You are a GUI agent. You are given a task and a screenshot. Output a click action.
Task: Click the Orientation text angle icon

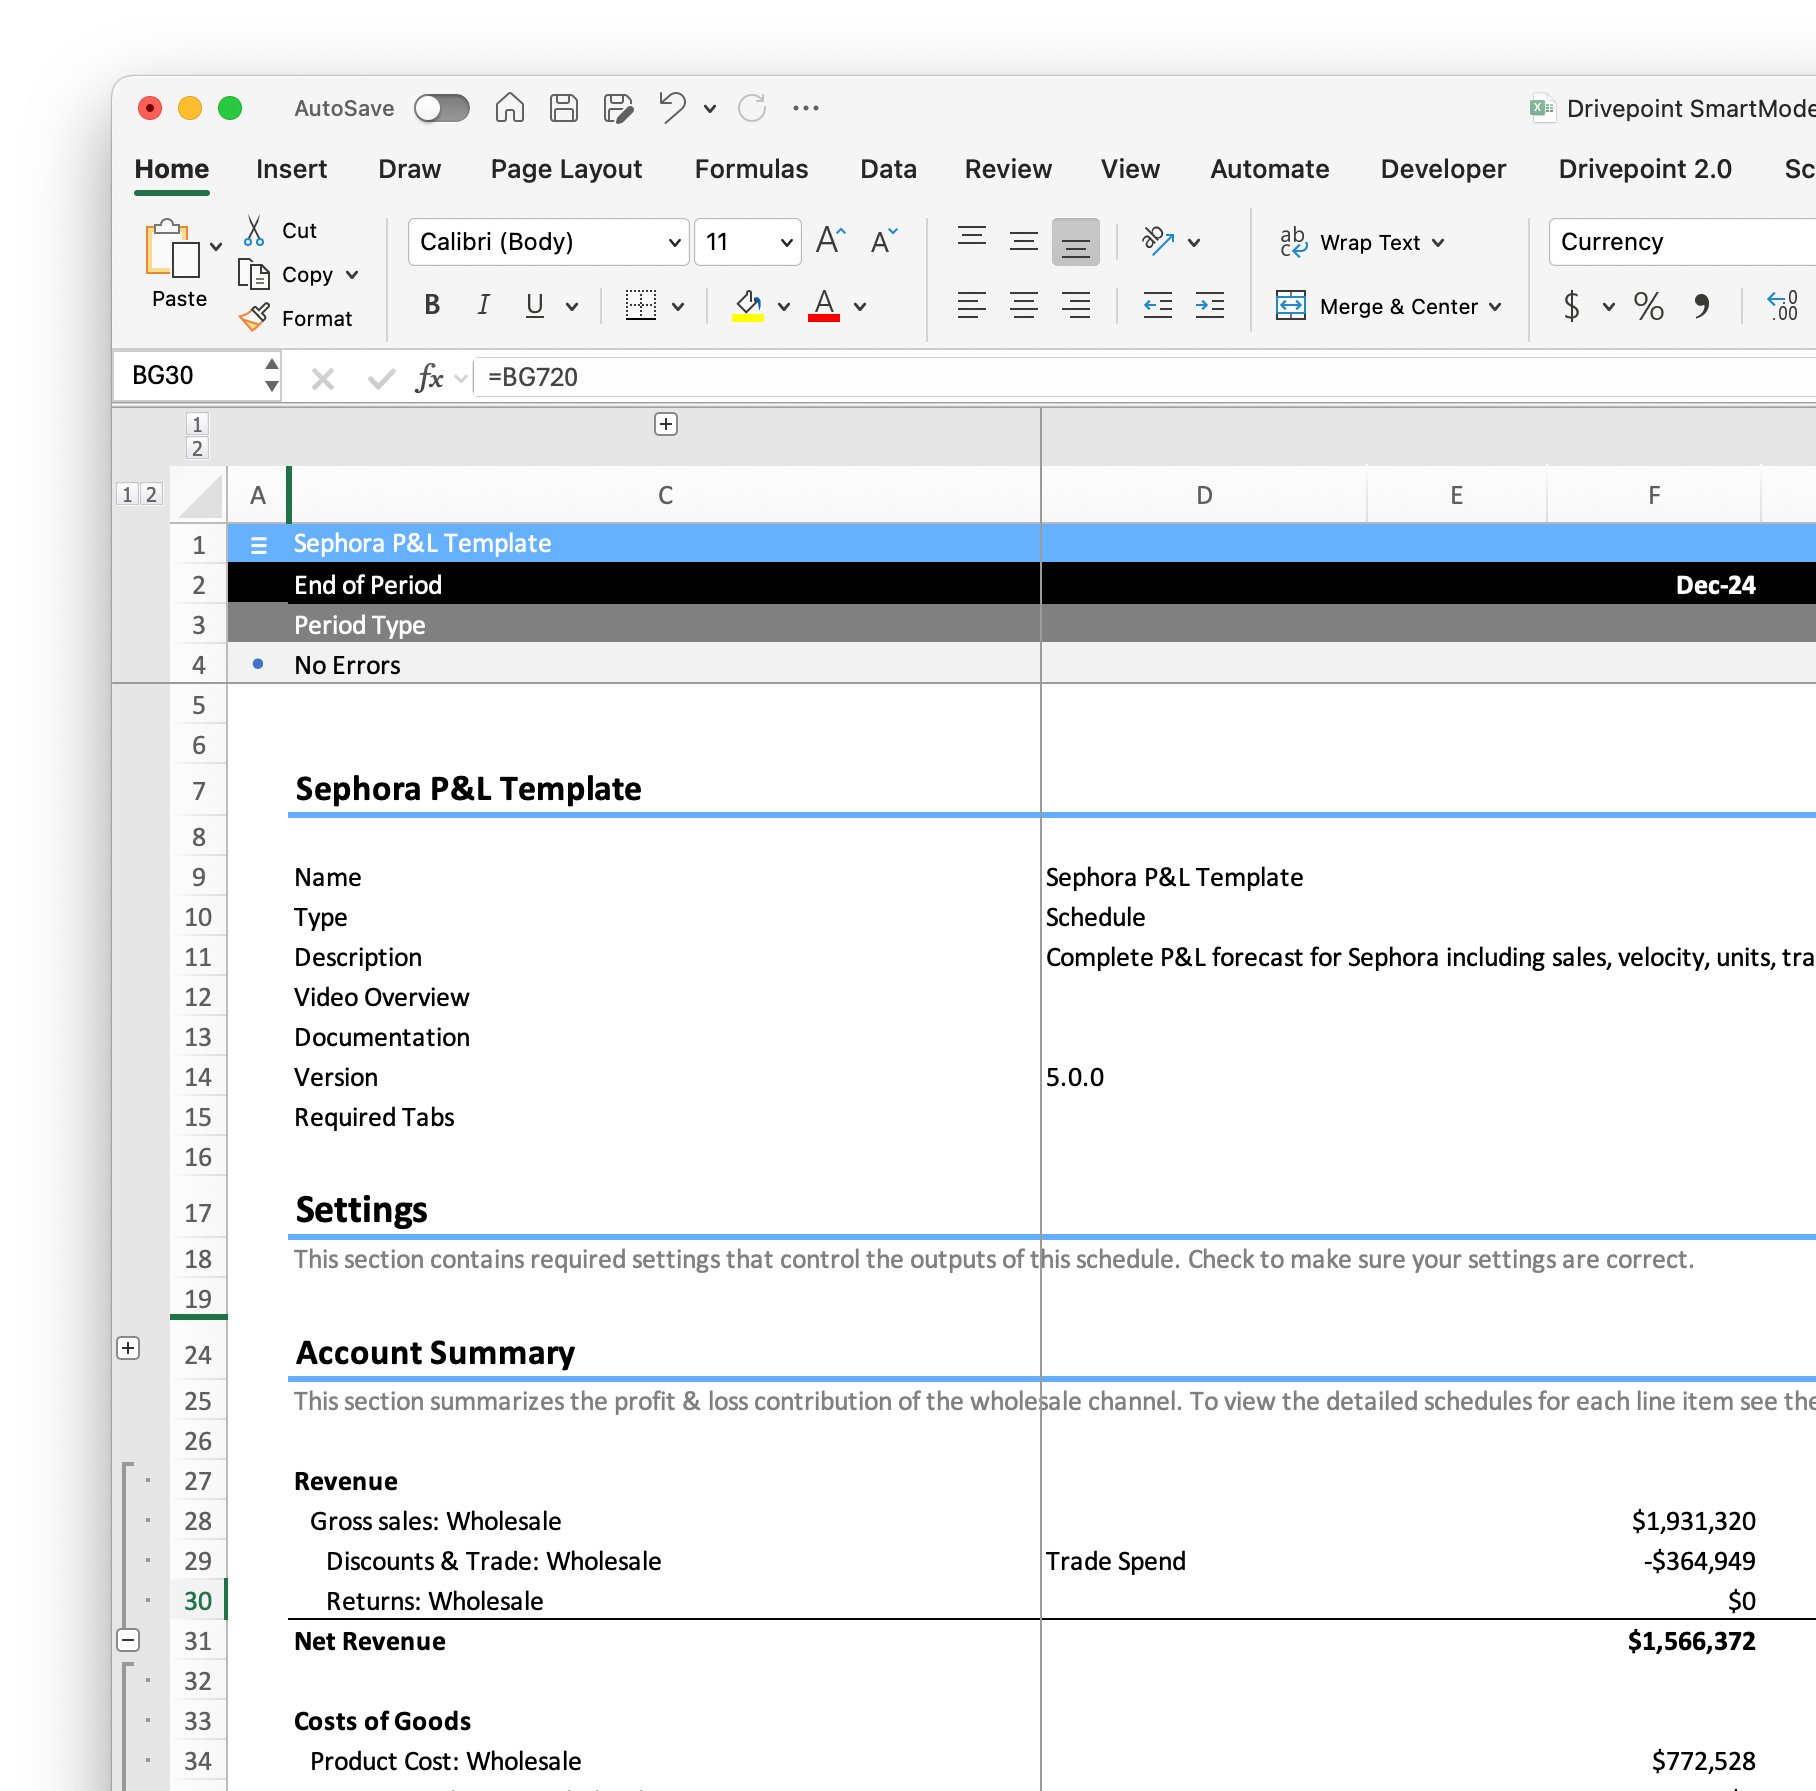(x=1158, y=241)
